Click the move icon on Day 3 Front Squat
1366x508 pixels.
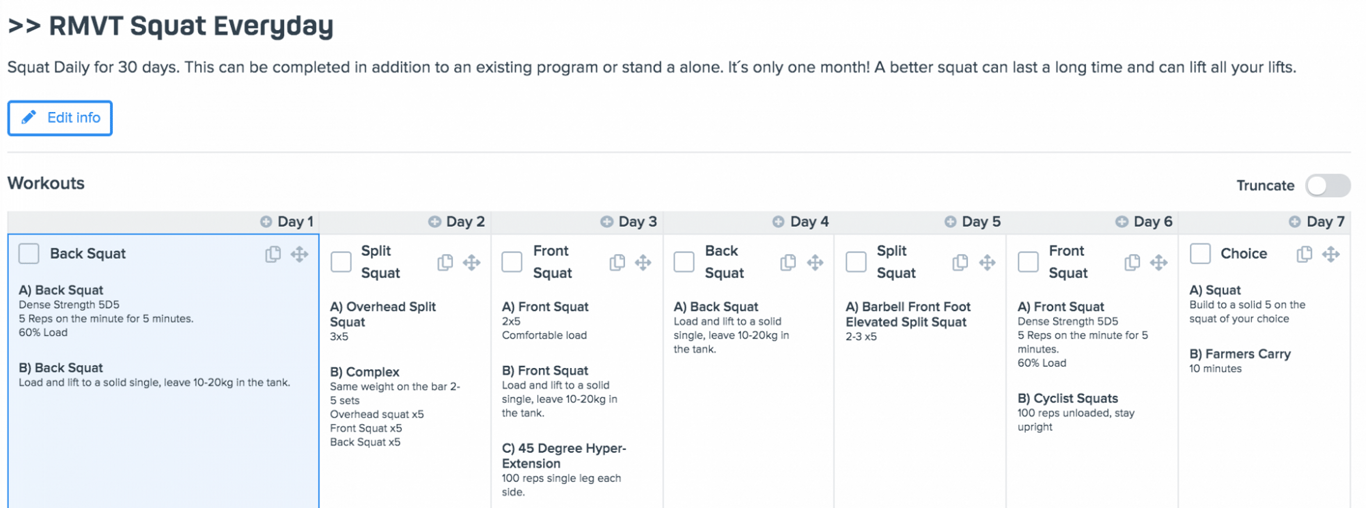tap(643, 262)
